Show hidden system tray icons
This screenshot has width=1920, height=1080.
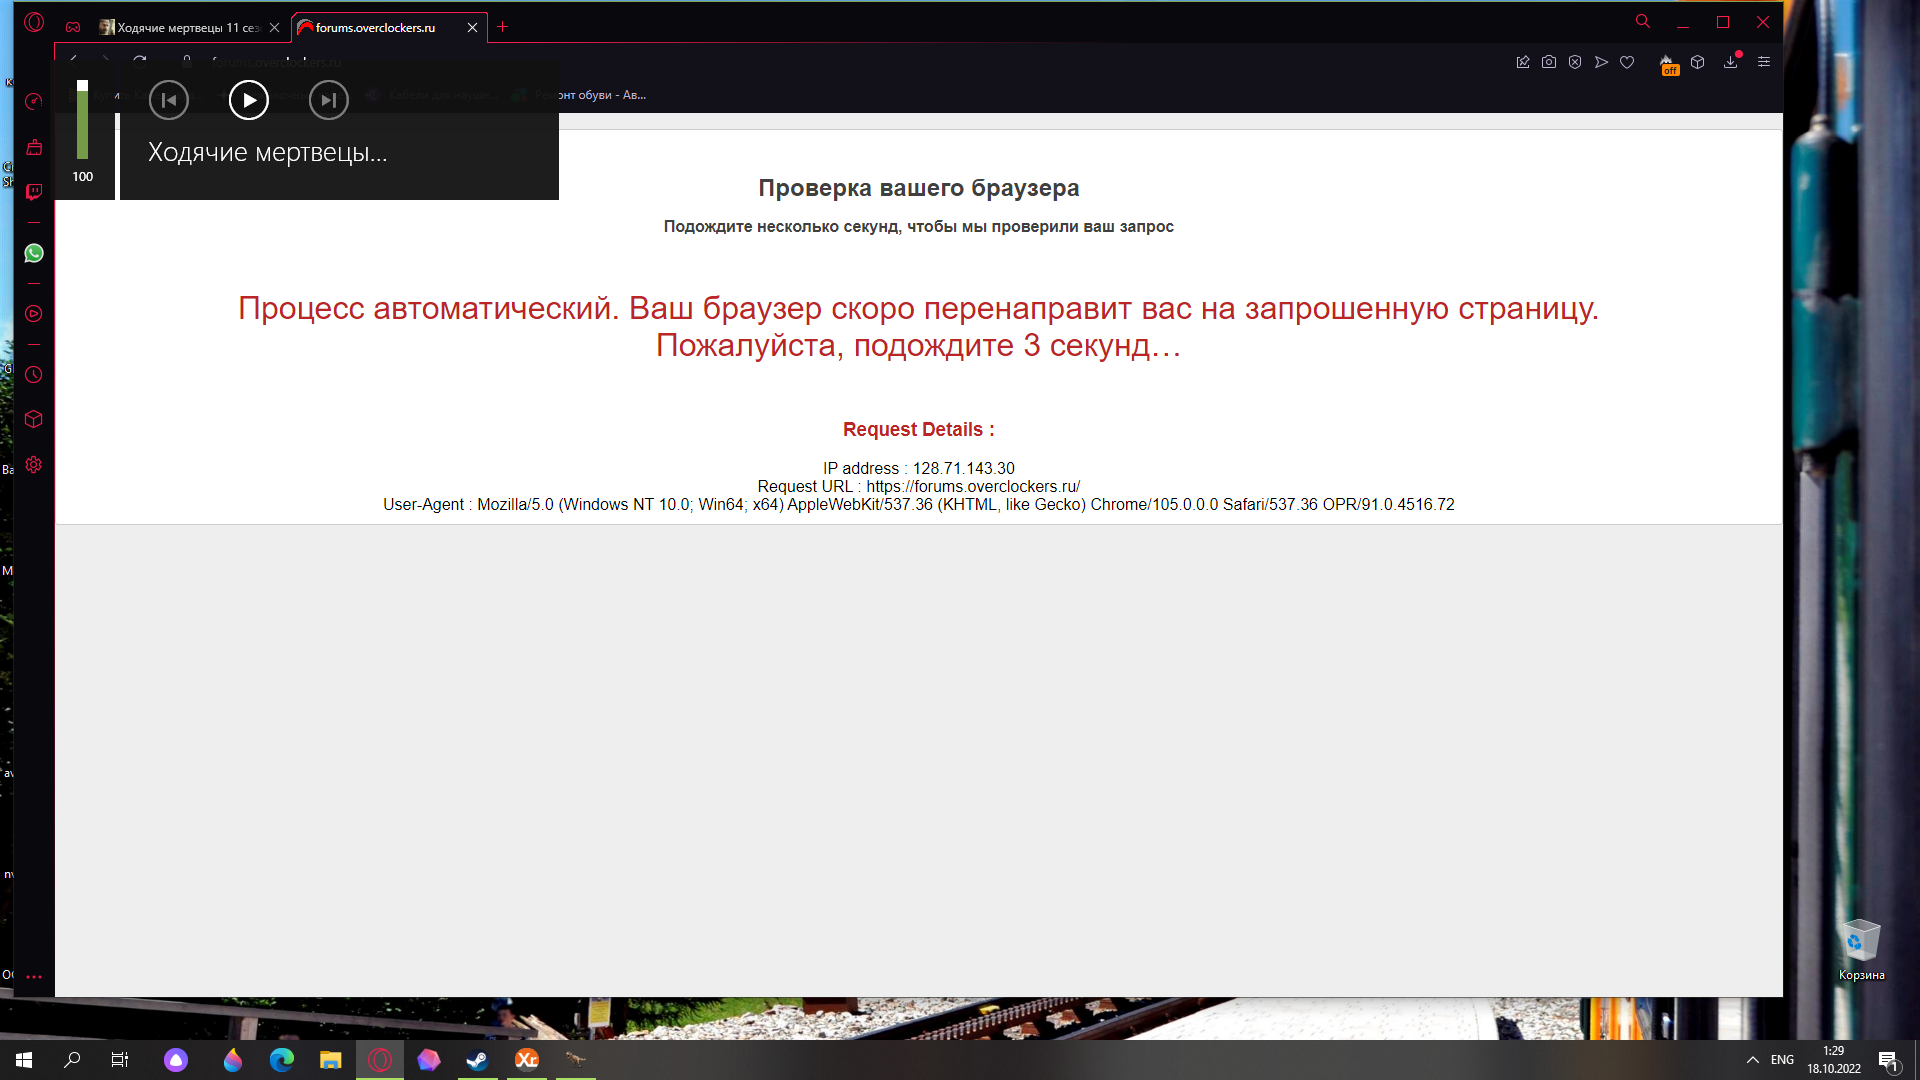pos(1752,1060)
